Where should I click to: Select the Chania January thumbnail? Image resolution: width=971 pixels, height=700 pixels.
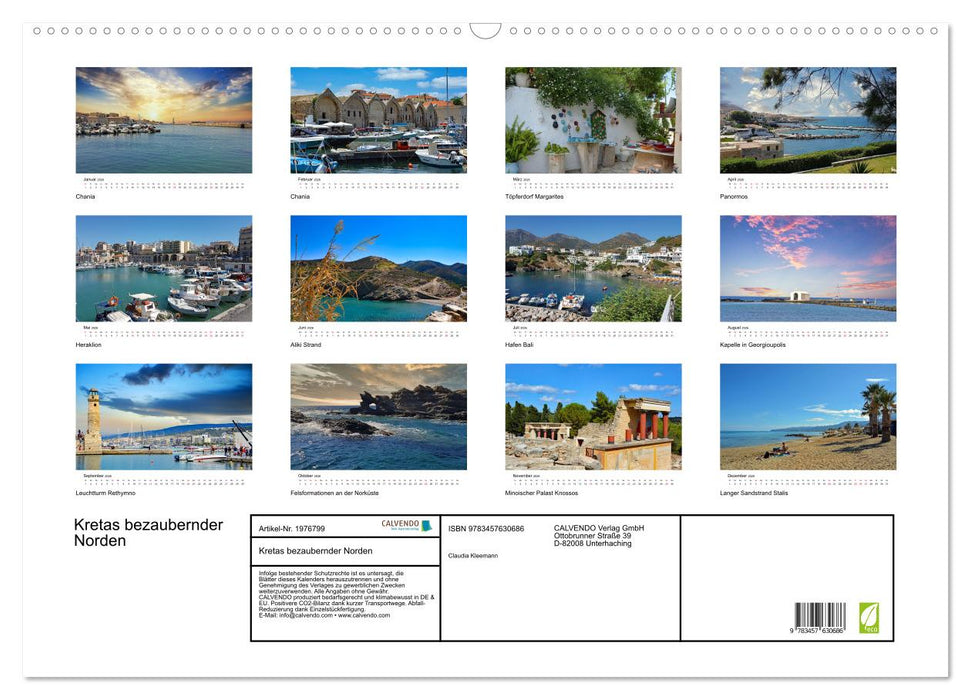tap(164, 120)
